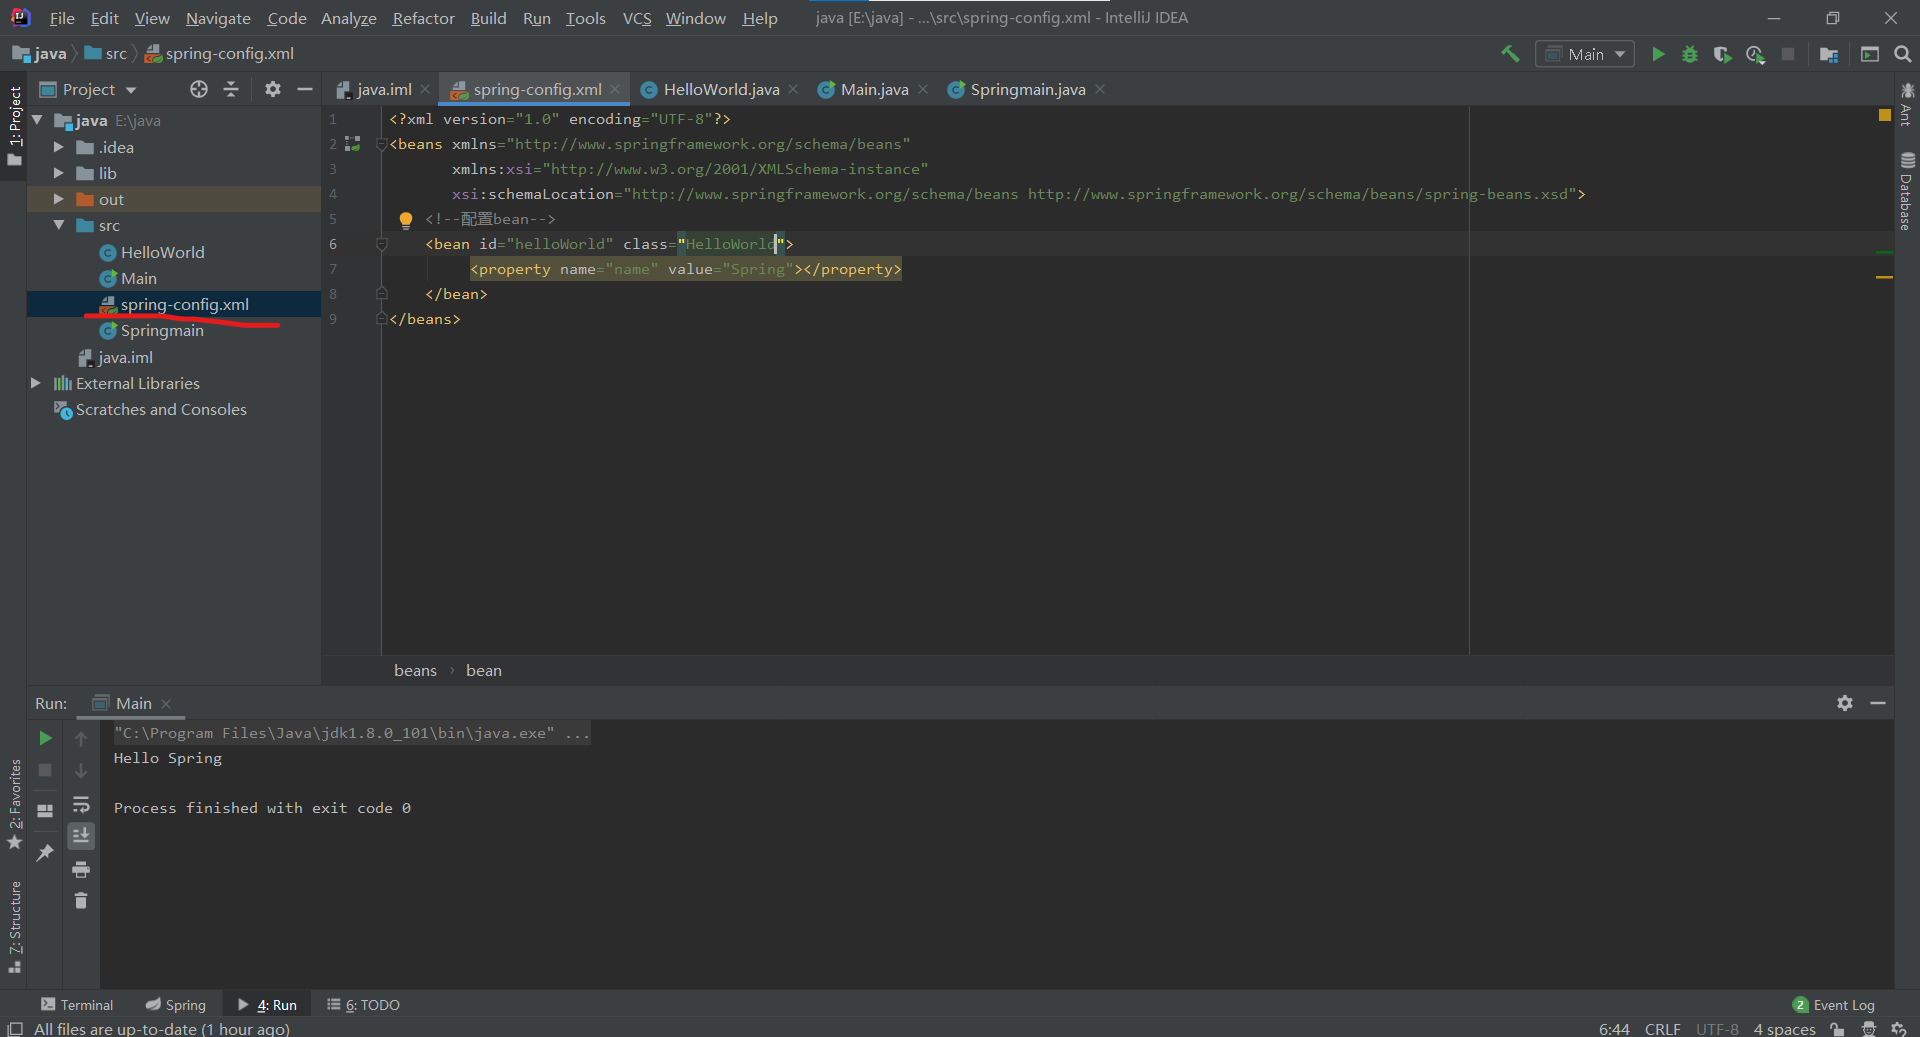Screen dimensions: 1920x1037
Task: Clear console with trash can icon
Action: (81, 901)
